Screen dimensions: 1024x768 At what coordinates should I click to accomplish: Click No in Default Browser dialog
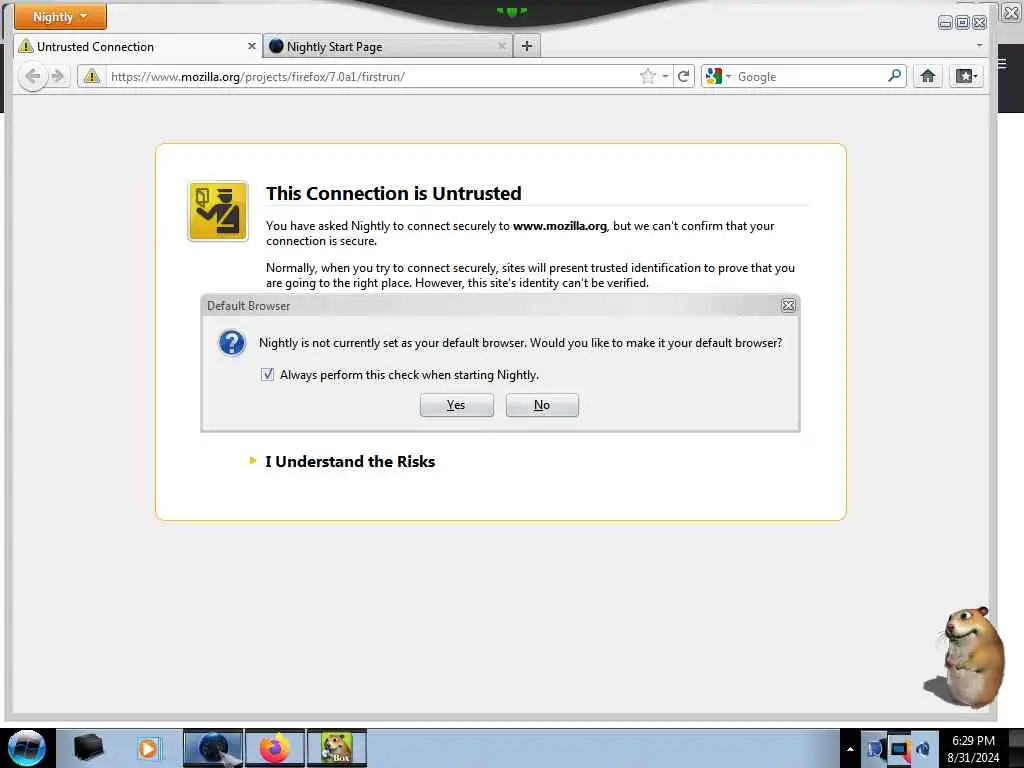point(542,405)
